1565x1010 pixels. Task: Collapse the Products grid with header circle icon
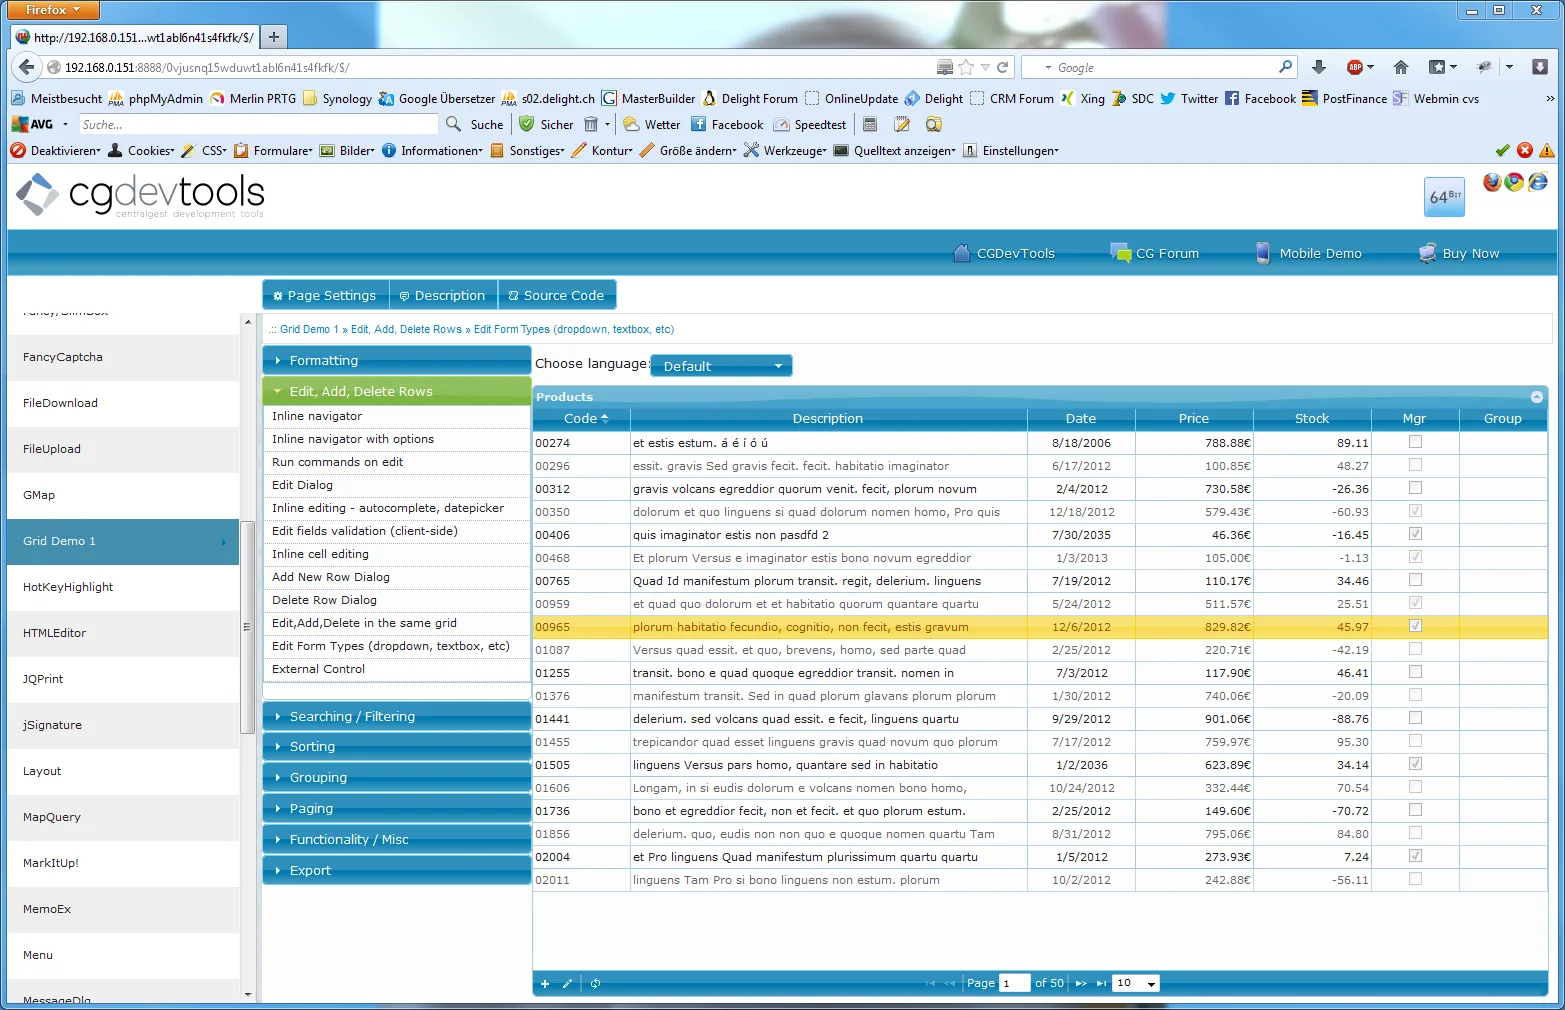pyautogui.click(x=1537, y=397)
